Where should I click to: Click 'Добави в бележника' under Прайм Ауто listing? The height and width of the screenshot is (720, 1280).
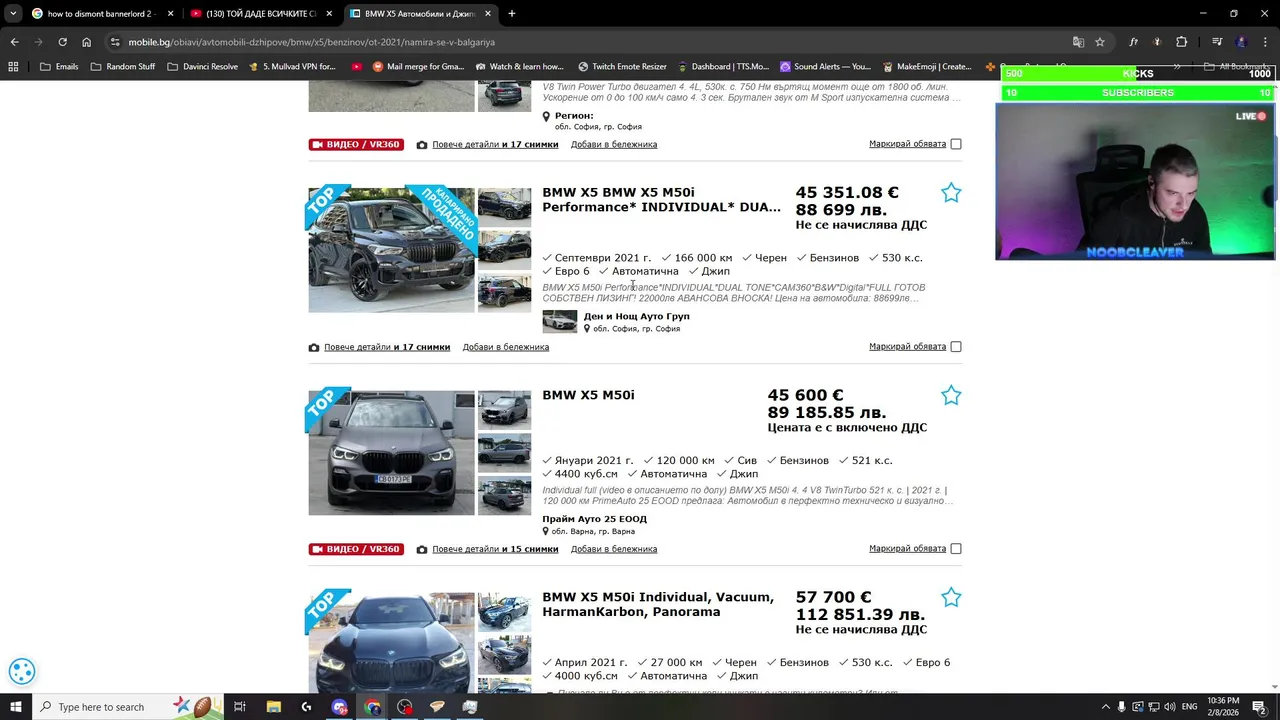614,549
